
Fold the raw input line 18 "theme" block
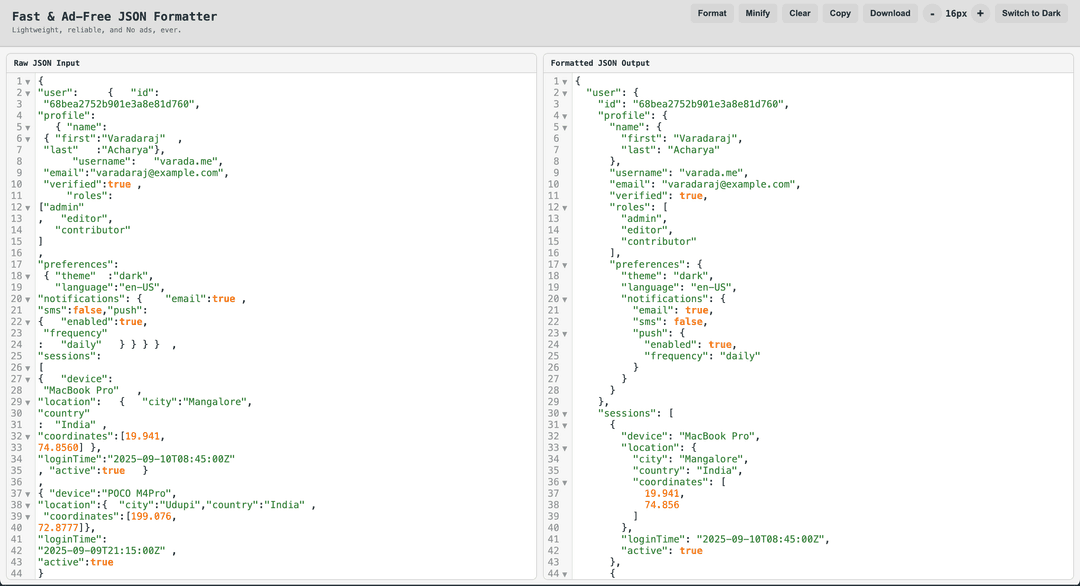(28, 277)
